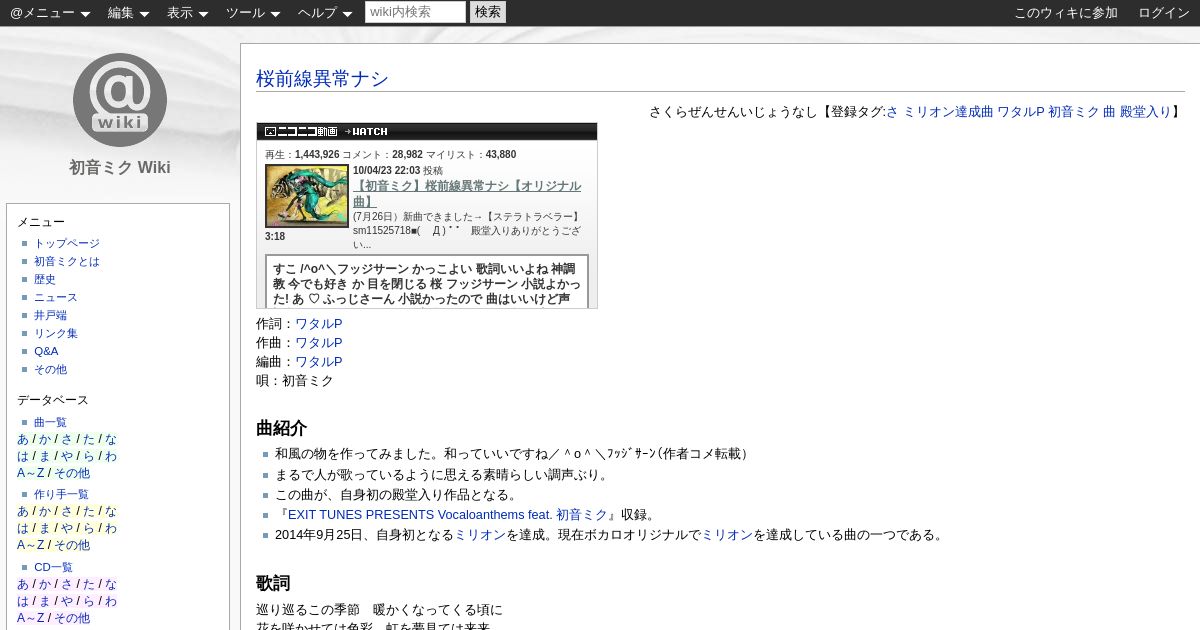Open 初音ミクとは sidebar link

(67, 261)
